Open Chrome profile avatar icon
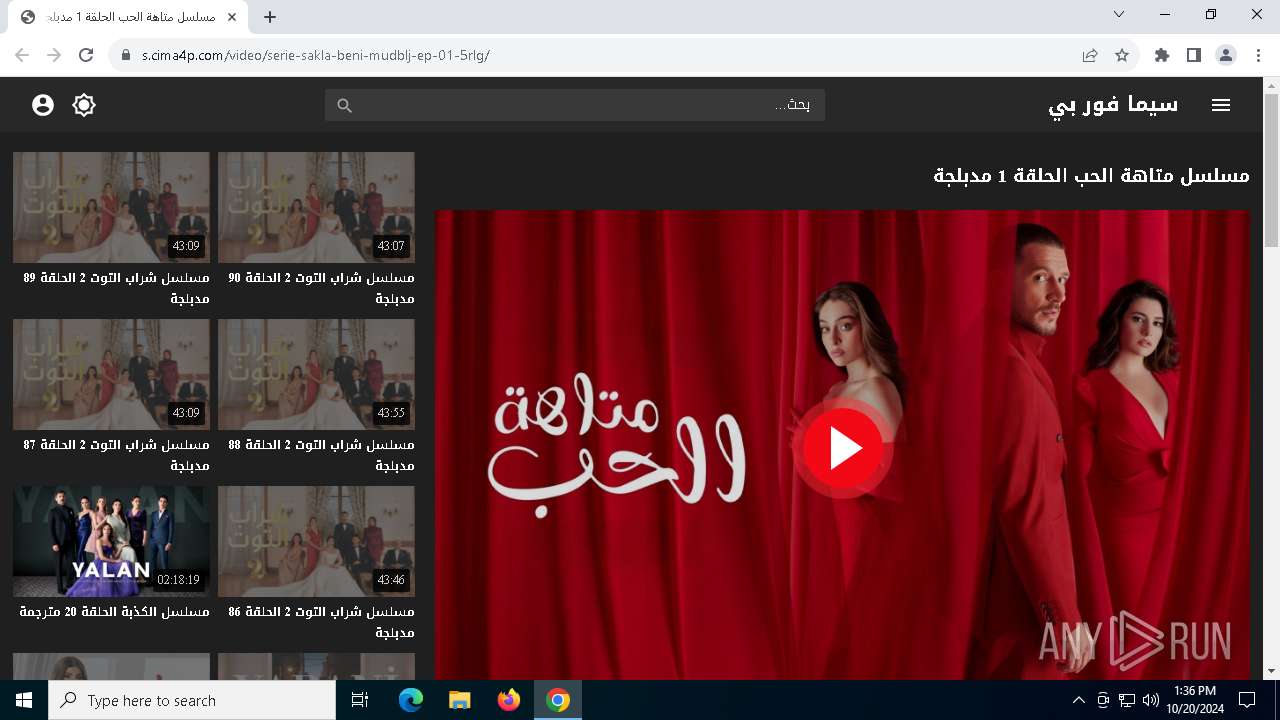The width and height of the screenshot is (1280, 720). (x=1226, y=55)
